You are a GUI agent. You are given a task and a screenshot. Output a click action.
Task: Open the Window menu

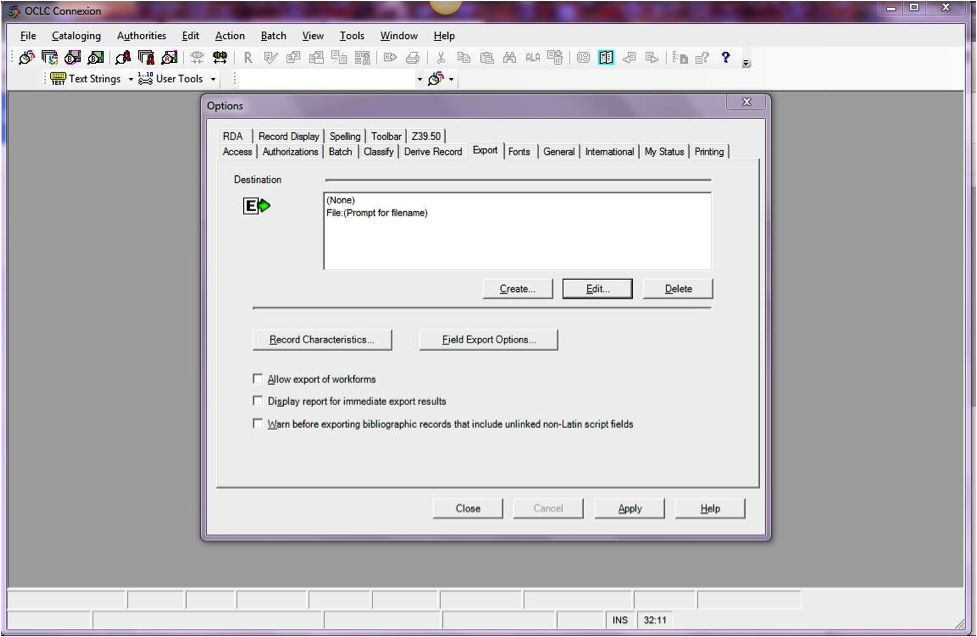point(399,36)
